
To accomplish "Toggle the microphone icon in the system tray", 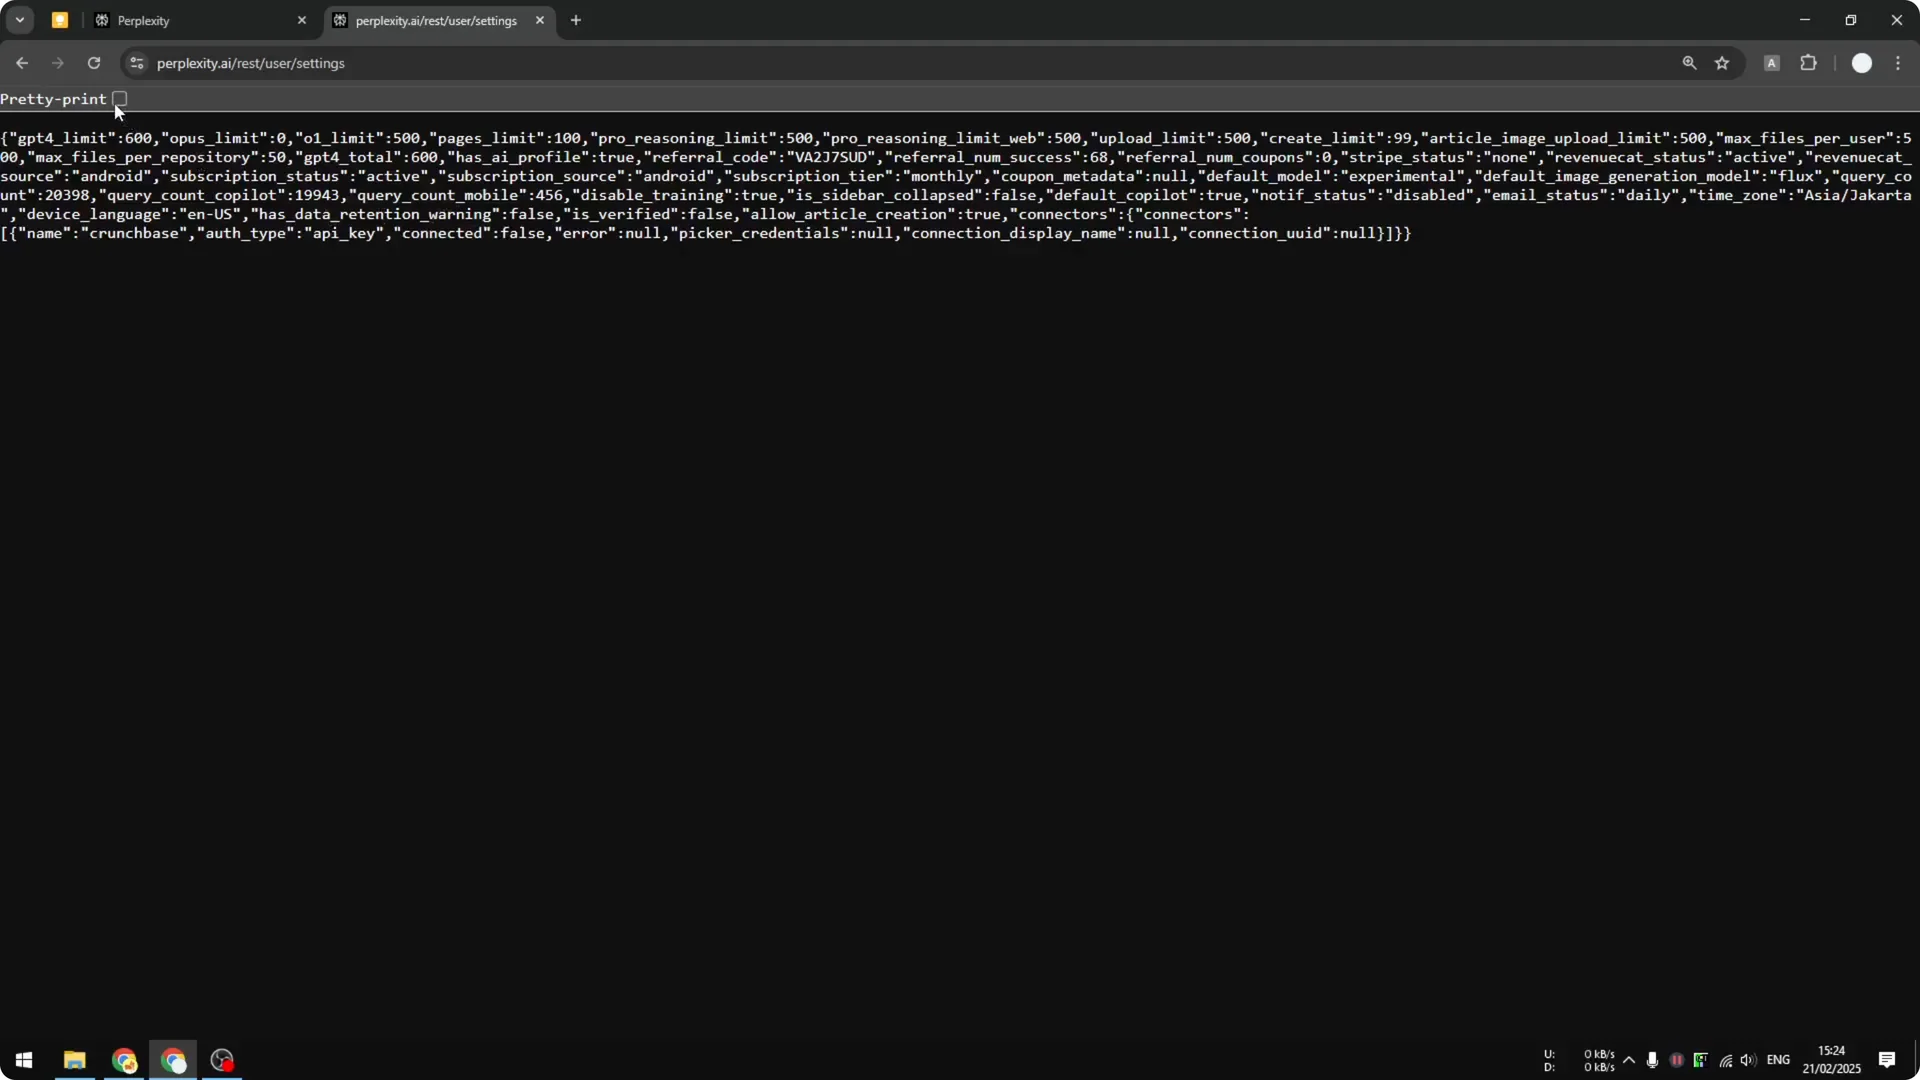I will pos(1653,1062).
